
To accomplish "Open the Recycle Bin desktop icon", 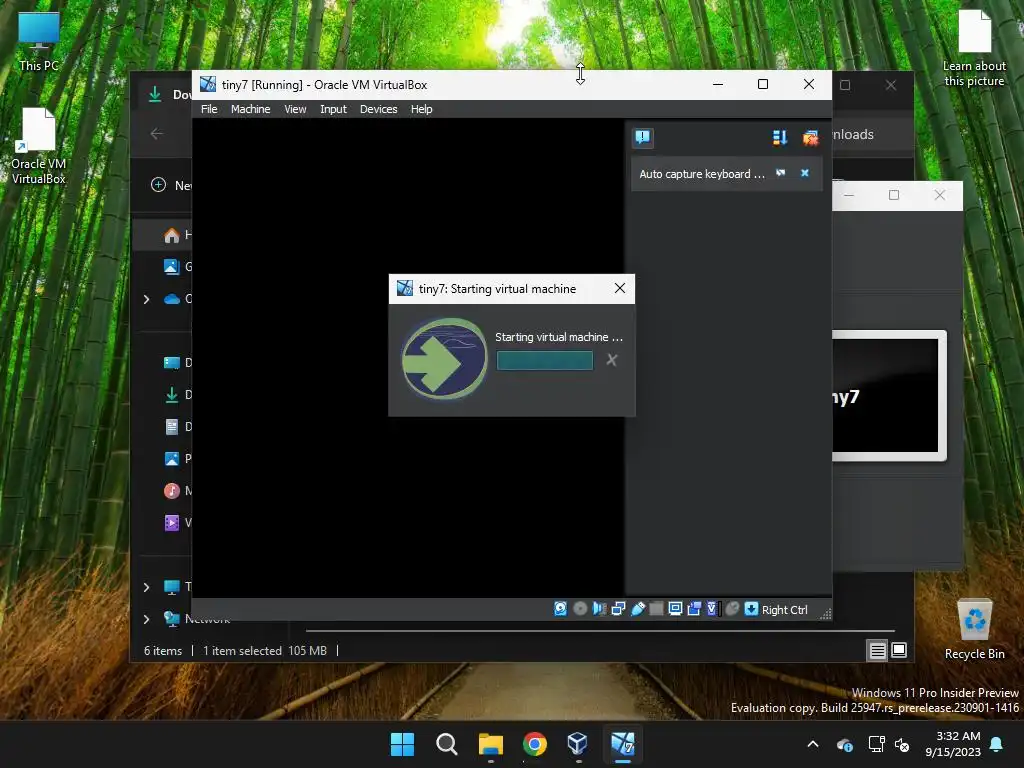I will [x=974, y=630].
